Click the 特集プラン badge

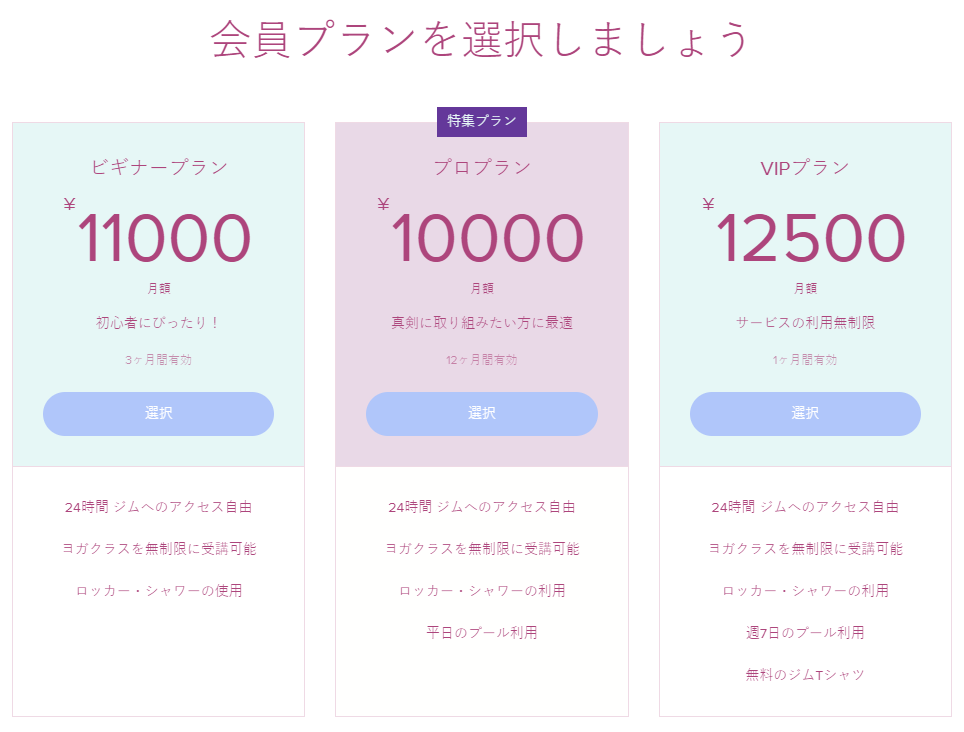click(482, 121)
